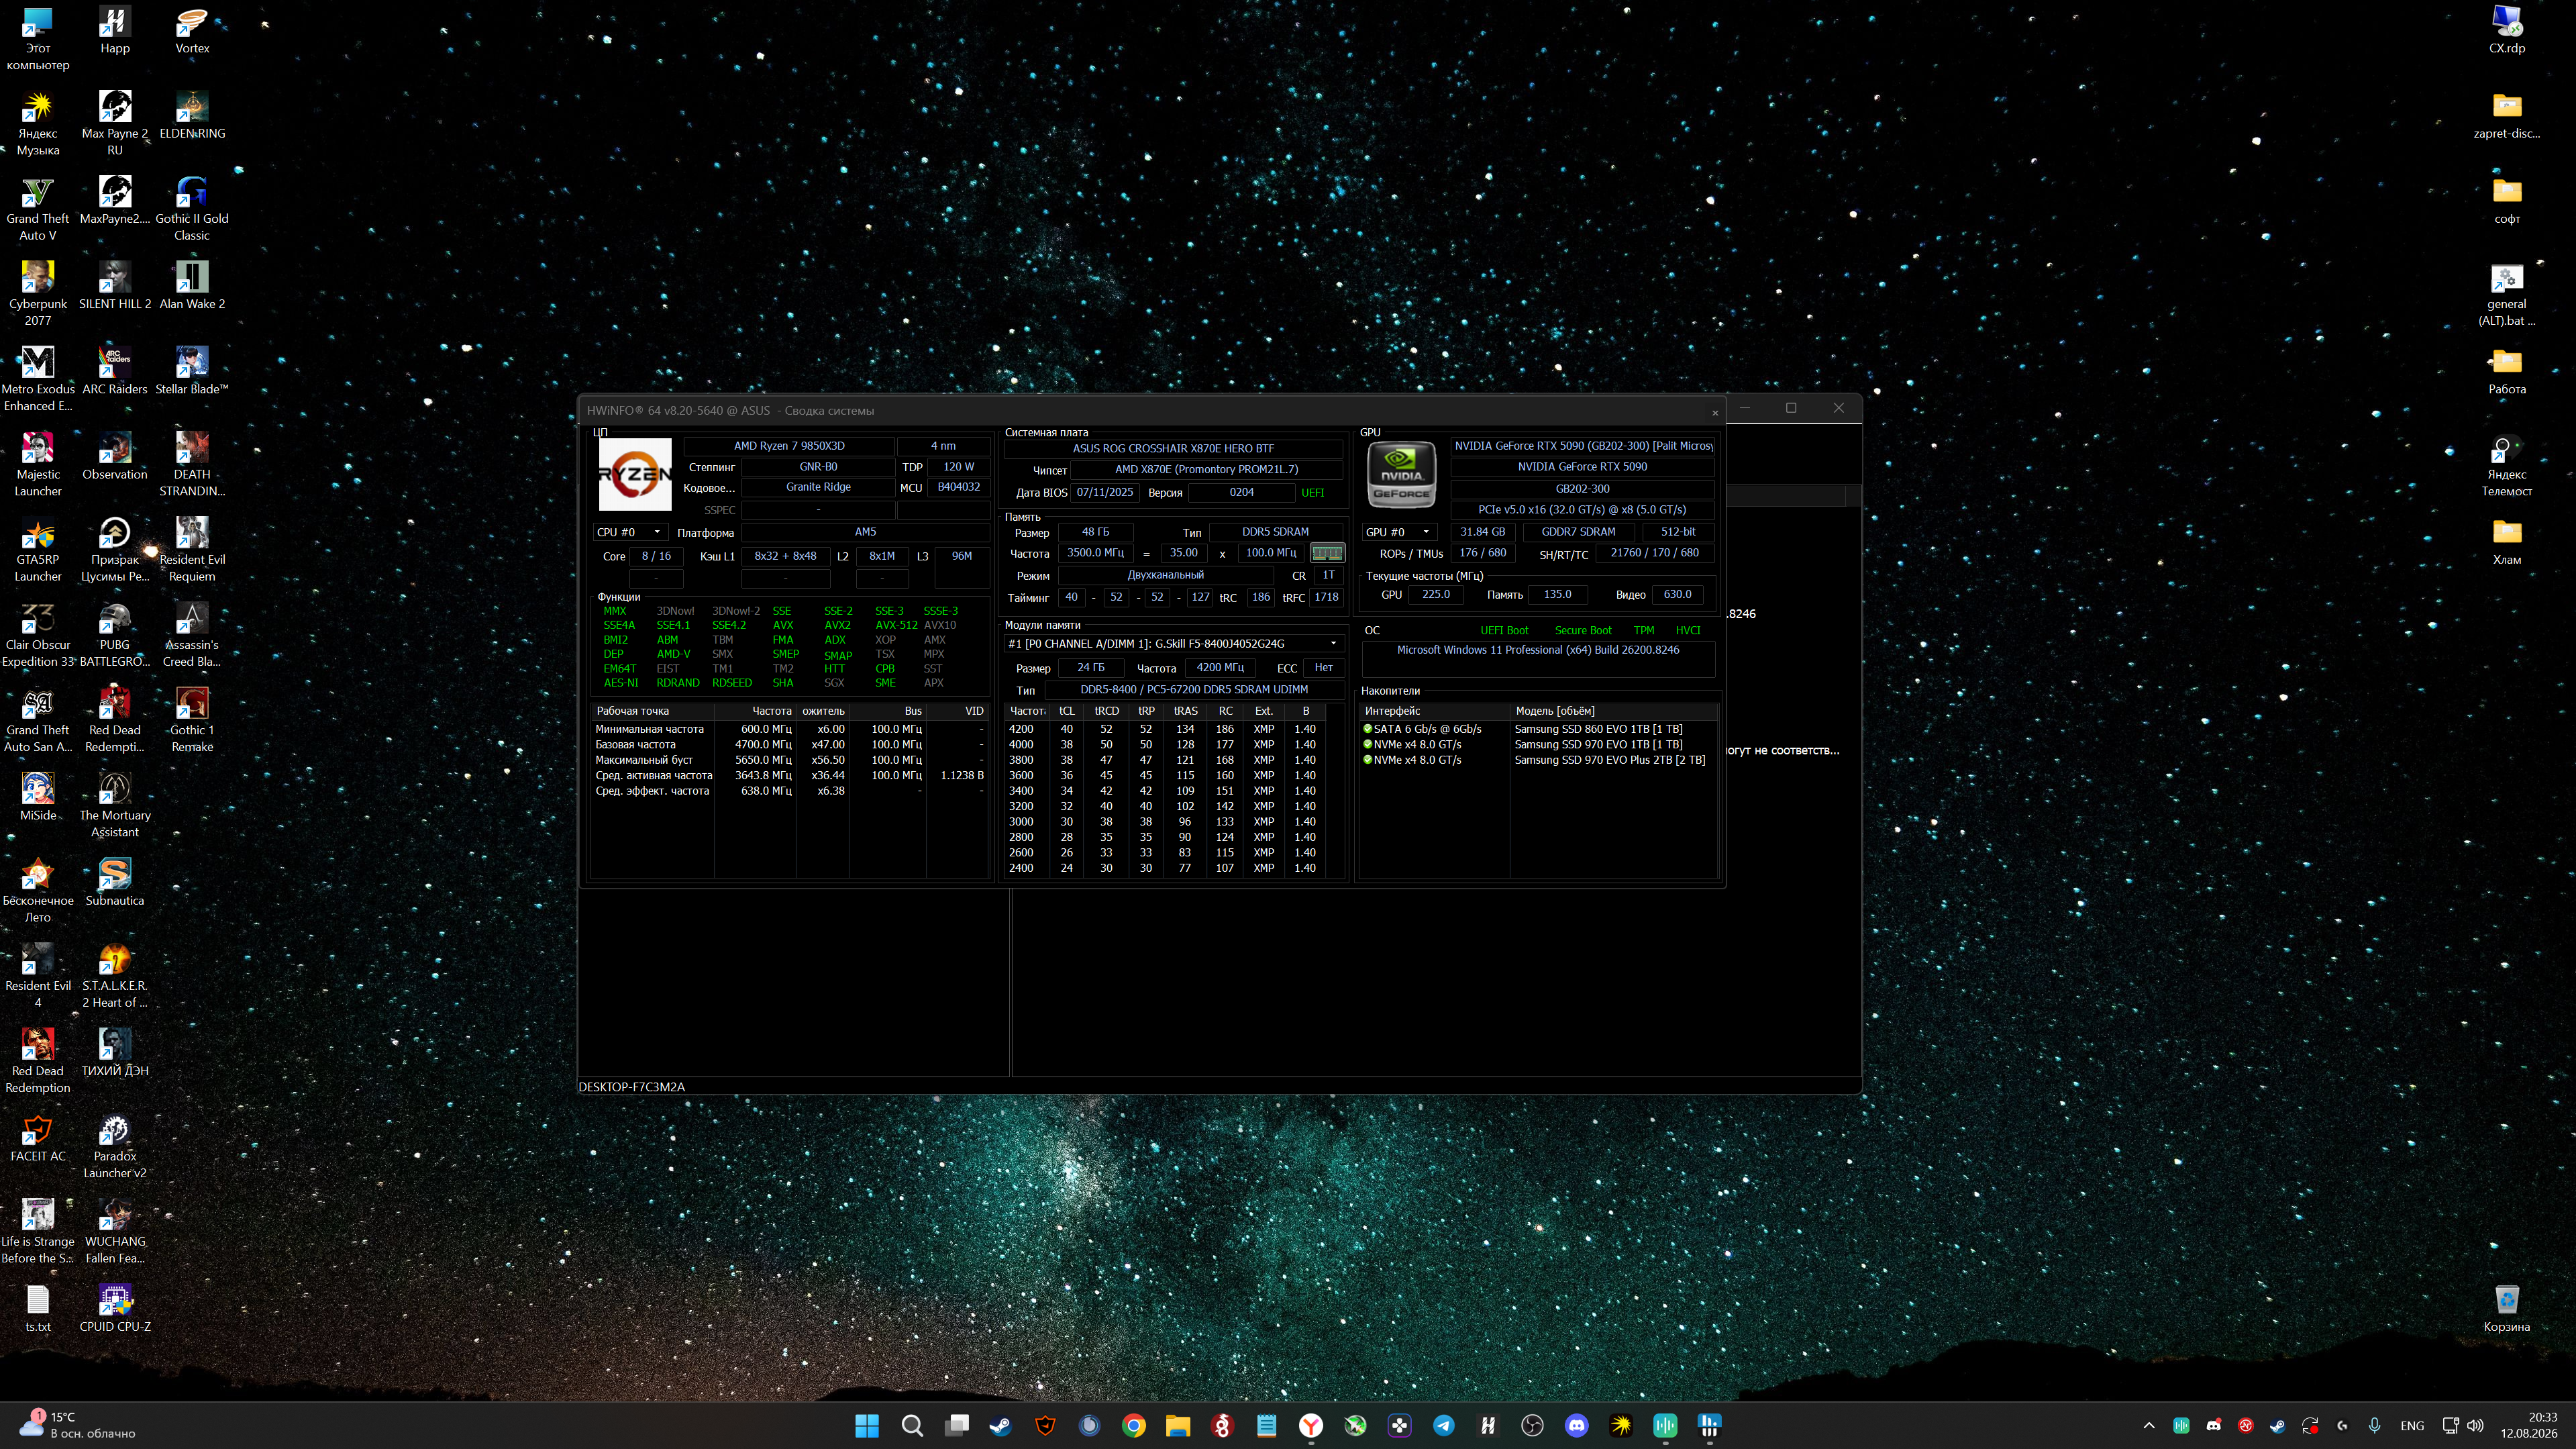Click the Рабочая точка column header
Image resolution: width=2576 pixels, height=1449 pixels.
652,711
